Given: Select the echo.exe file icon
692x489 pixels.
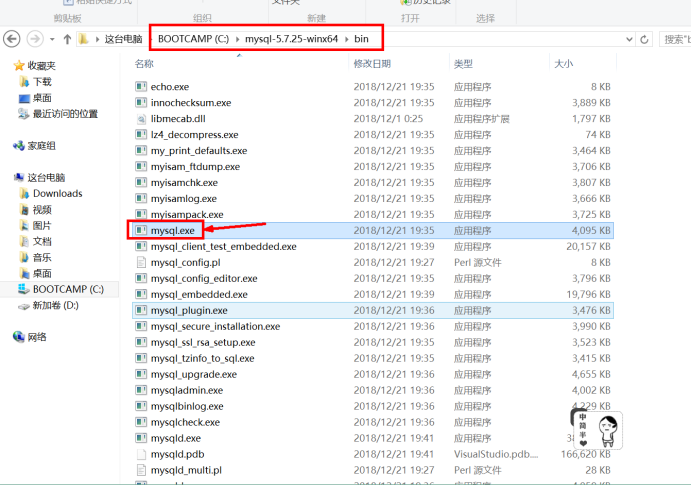Looking at the screenshot, I should (x=141, y=87).
